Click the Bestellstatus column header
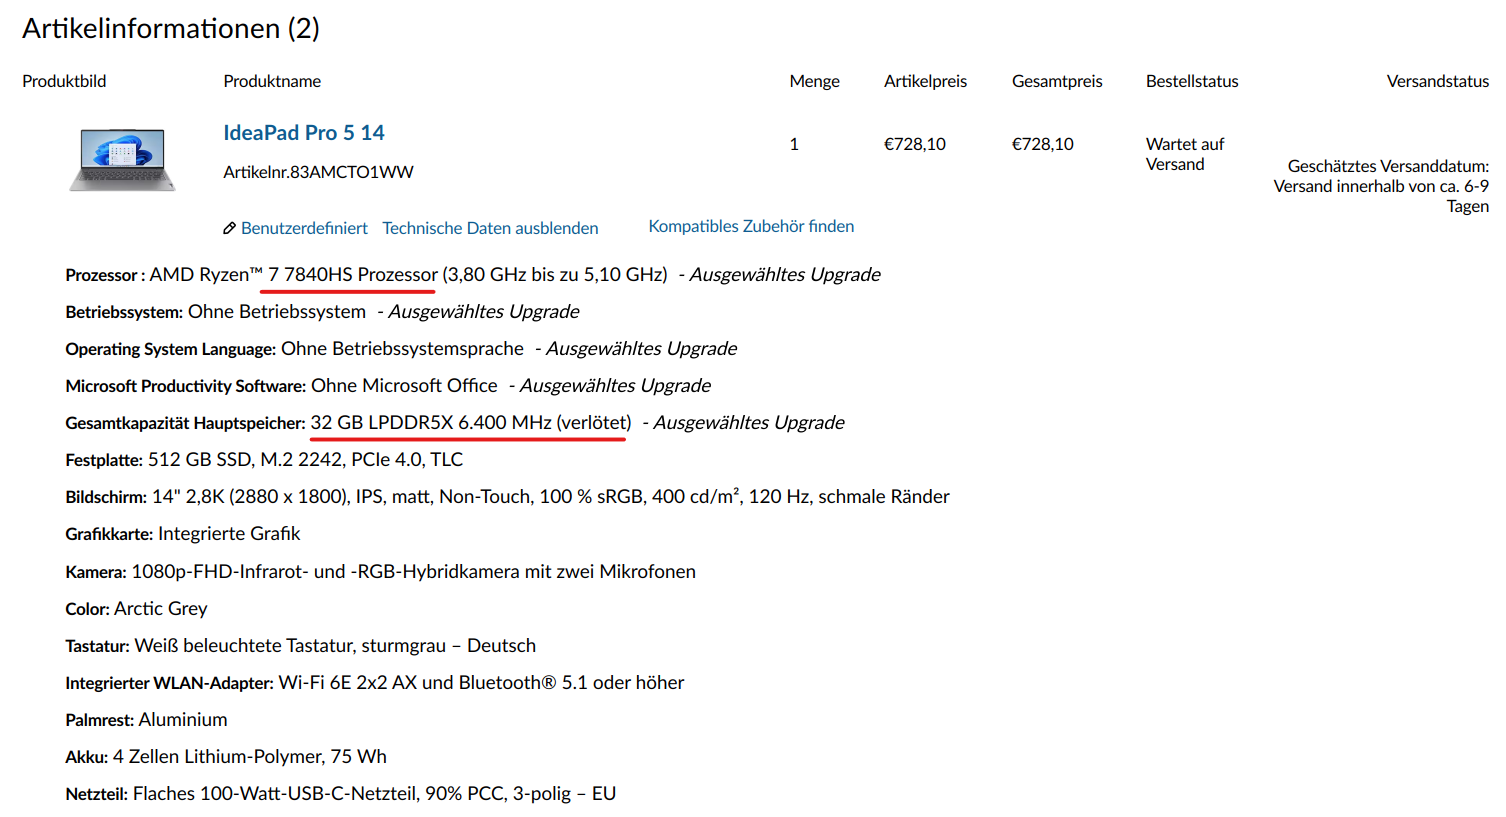This screenshot has height=817, width=1506. (1192, 81)
